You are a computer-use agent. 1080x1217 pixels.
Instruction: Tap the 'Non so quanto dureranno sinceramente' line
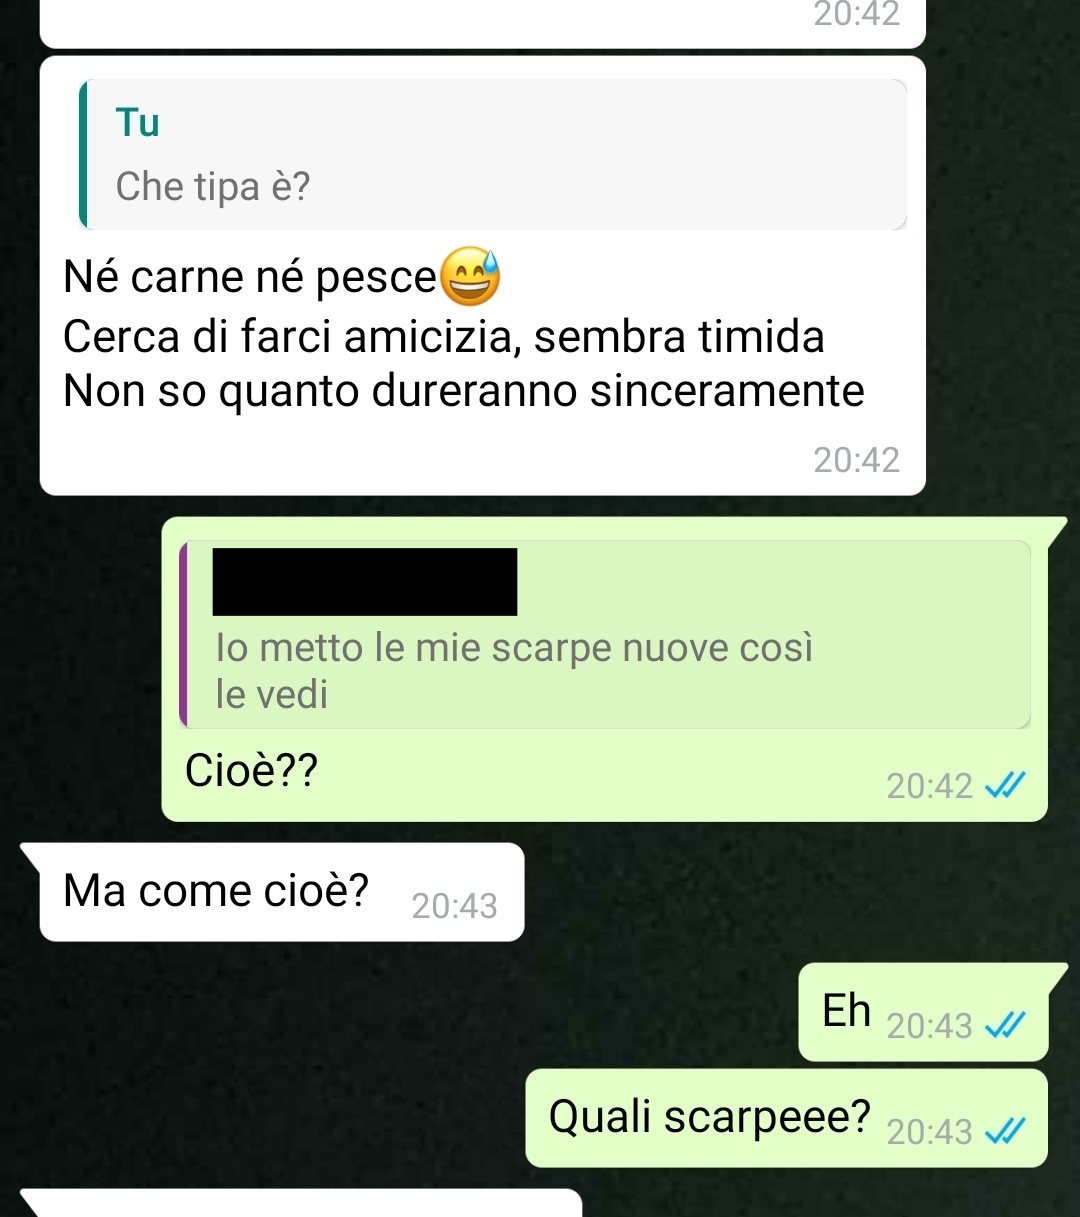click(463, 391)
